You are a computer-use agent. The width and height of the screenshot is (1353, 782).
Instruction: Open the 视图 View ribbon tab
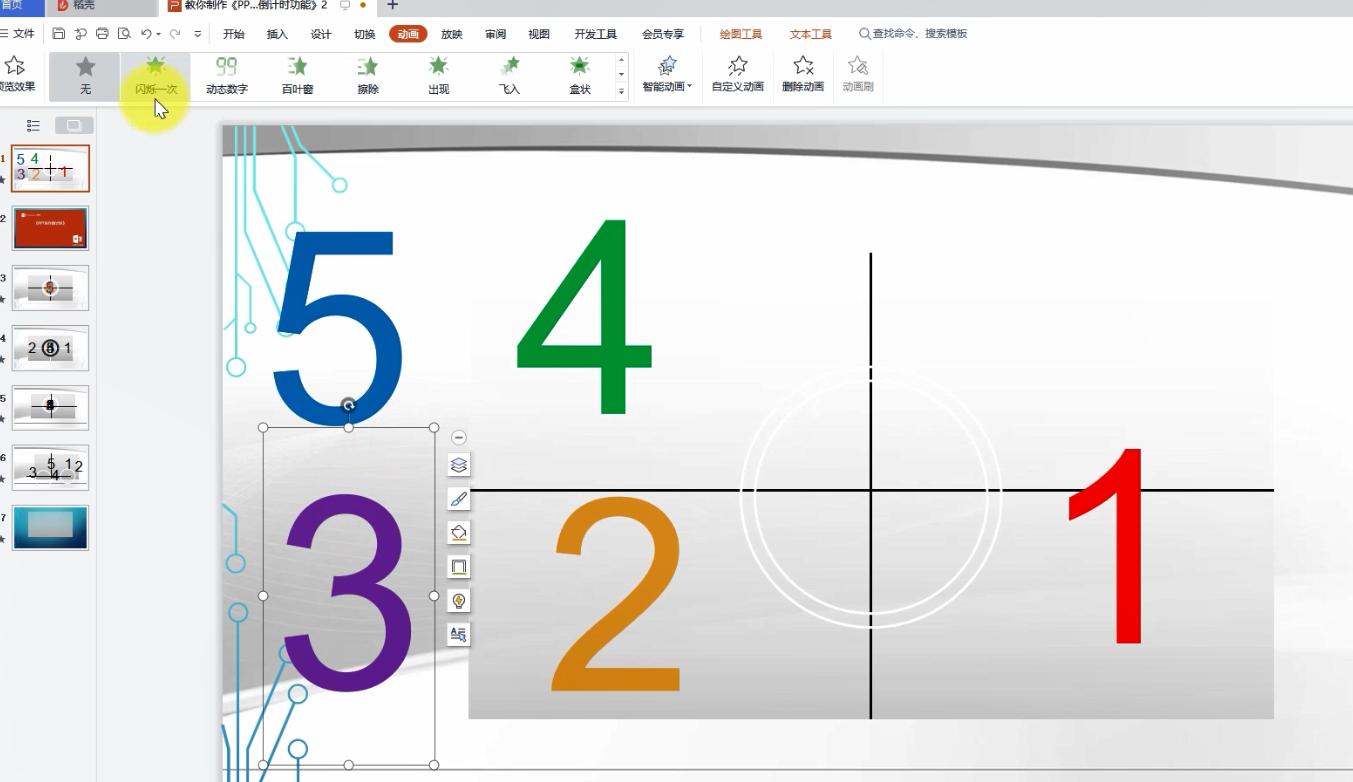click(539, 34)
